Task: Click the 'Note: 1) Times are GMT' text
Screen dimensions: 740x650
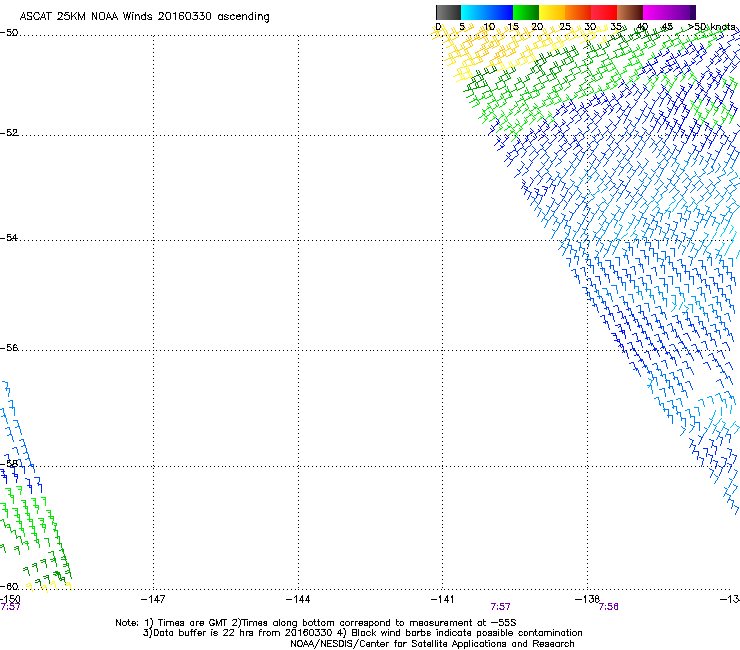Action: tap(172, 623)
